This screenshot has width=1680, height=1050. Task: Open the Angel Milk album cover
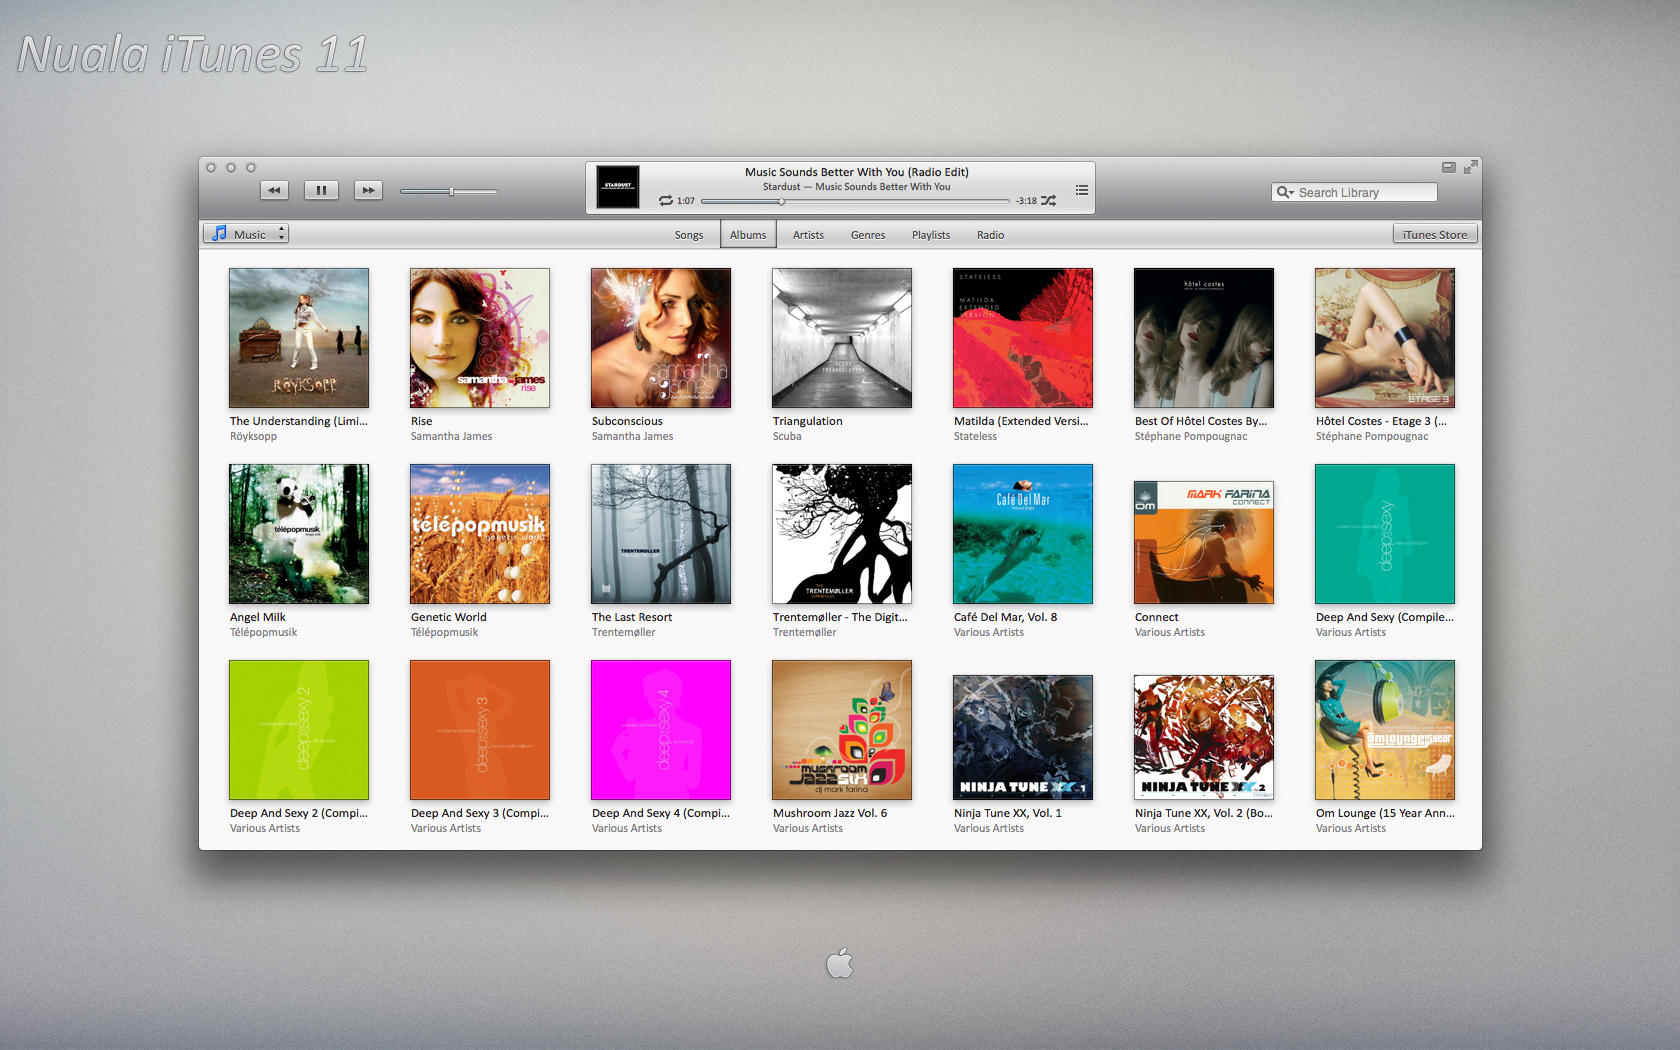click(x=299, y=534)
